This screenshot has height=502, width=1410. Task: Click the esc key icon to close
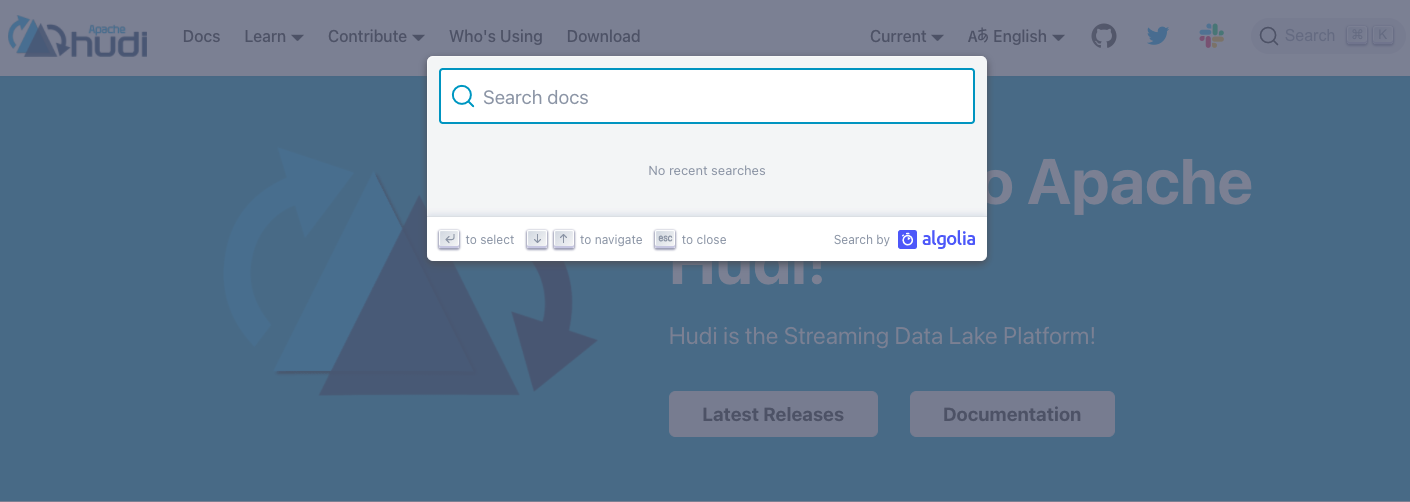665,239
